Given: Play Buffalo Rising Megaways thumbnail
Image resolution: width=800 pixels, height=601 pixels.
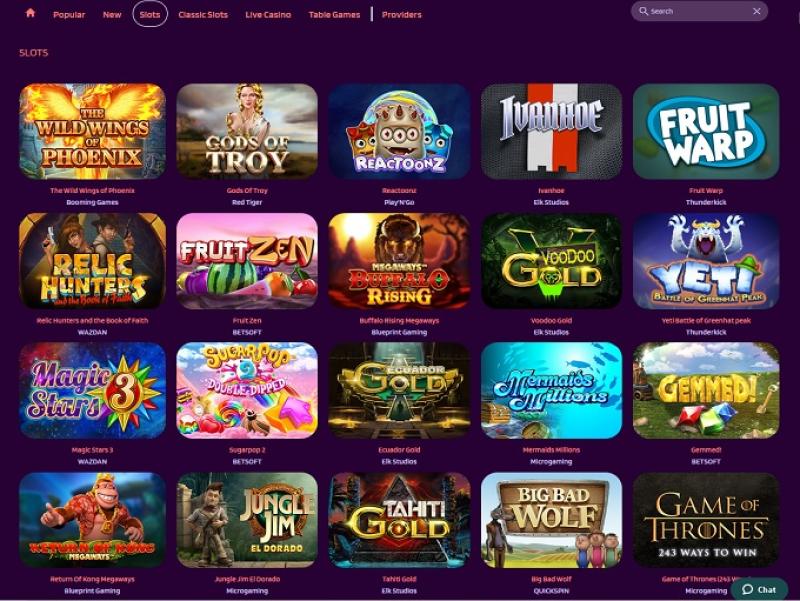Looking at the screenshot, I should 399,261.
